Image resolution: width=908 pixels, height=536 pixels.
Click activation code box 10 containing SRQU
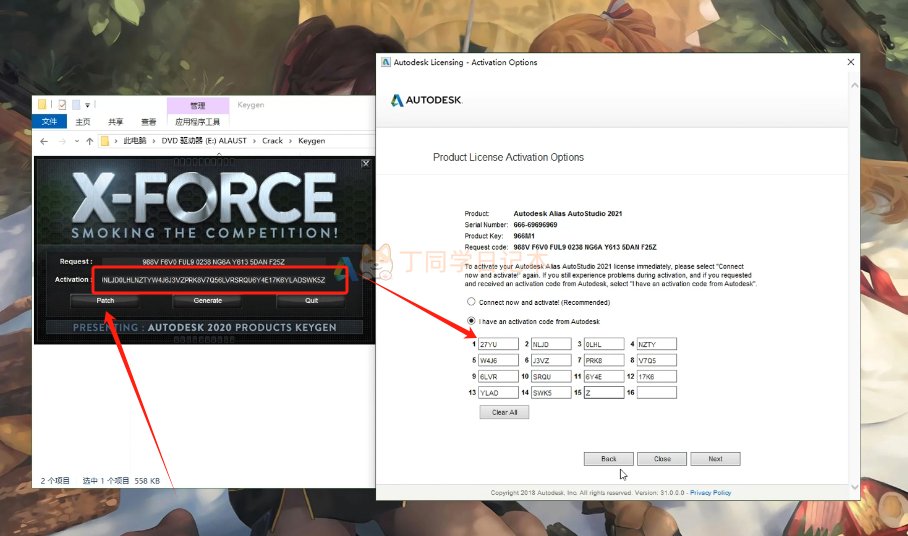pos(551,376)
